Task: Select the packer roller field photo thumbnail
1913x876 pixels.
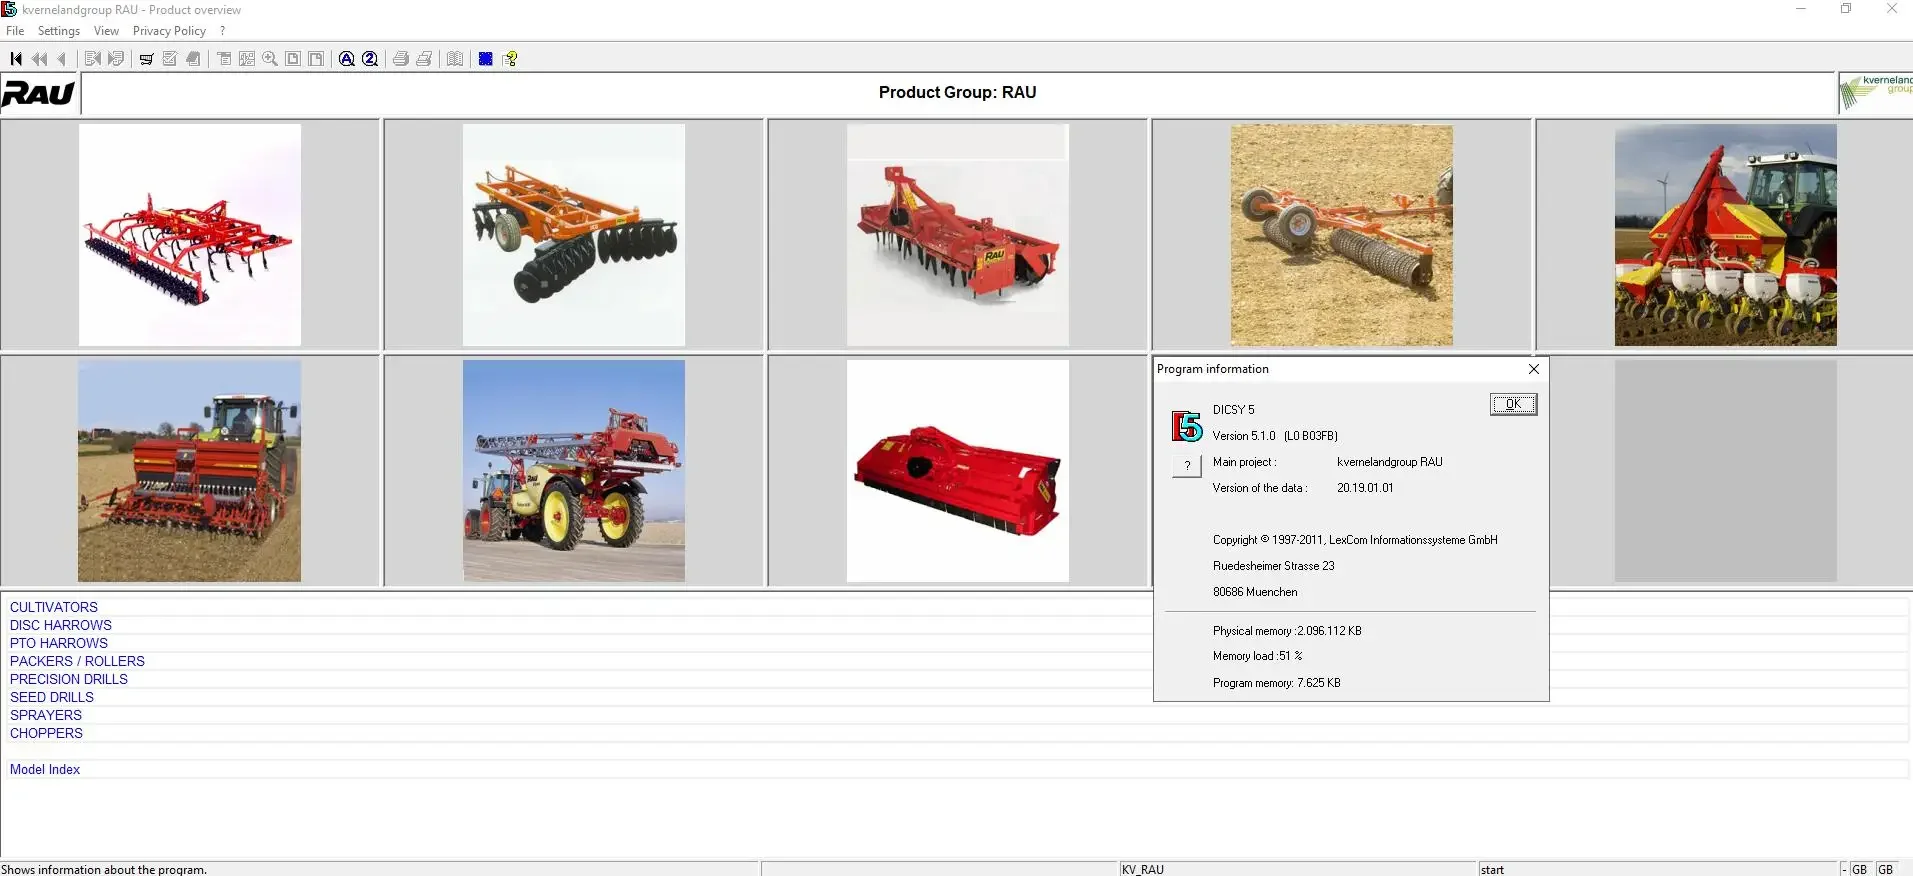Action: click(1342, 235)
